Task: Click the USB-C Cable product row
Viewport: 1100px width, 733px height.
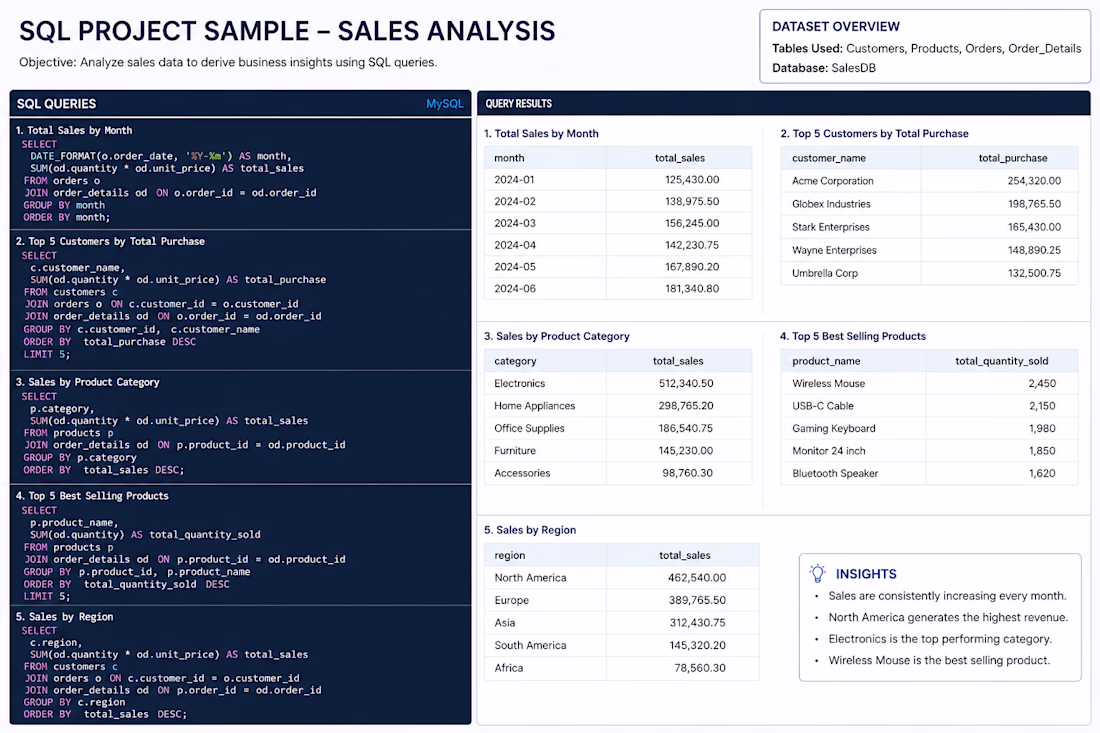Action: tap(929, 405)
